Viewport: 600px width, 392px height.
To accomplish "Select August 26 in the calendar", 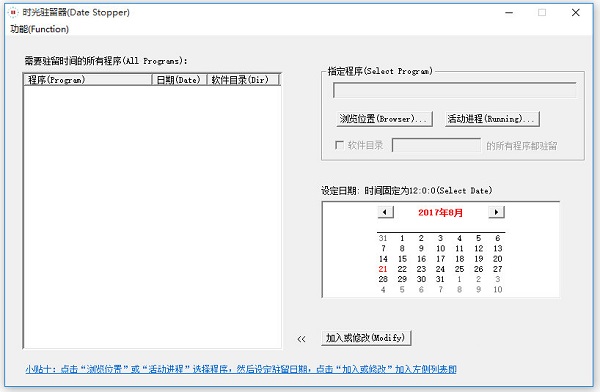I will click(479, 269).
